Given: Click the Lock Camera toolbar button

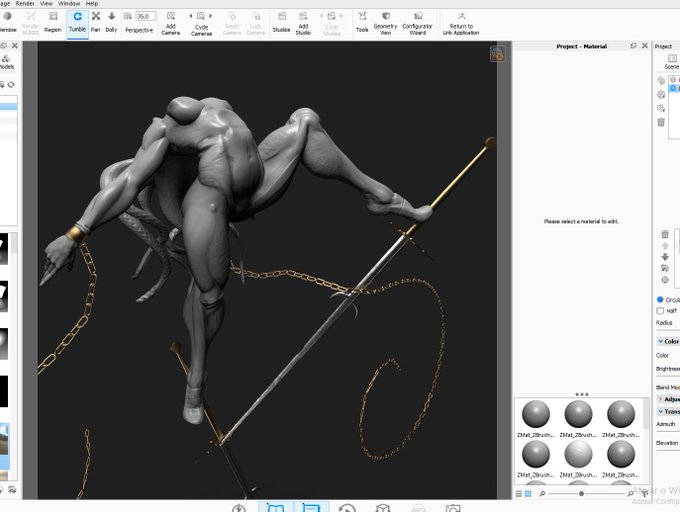Looking at the screenshot, I should [x=256, y=23].
